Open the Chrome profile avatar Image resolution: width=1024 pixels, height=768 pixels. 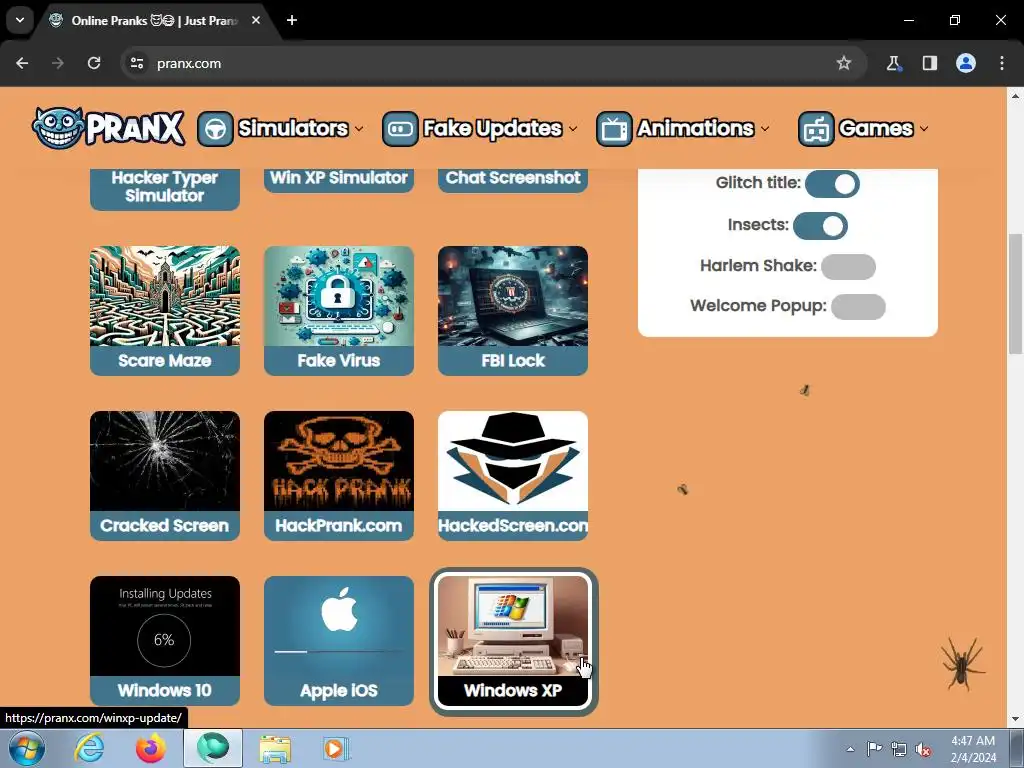click(966, 63)
